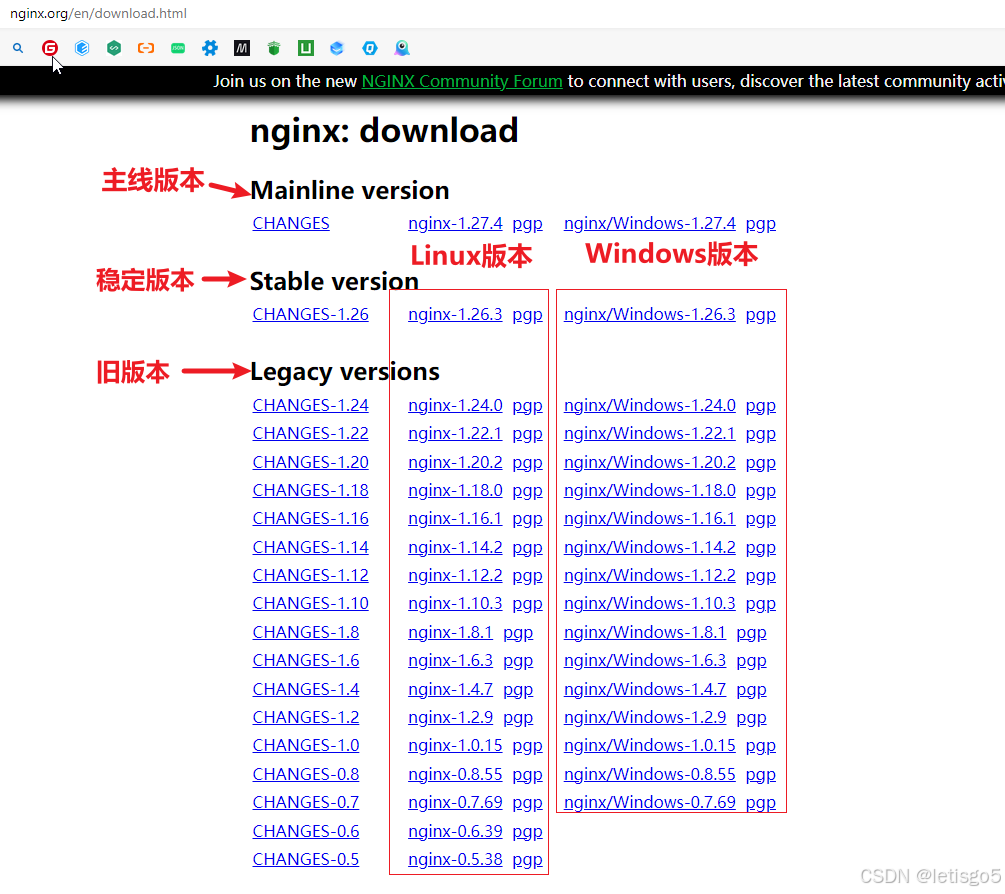The image size is (1005, 894).
Task: Download nginx/Windows-1.12.2
Action: click(650, 575)
